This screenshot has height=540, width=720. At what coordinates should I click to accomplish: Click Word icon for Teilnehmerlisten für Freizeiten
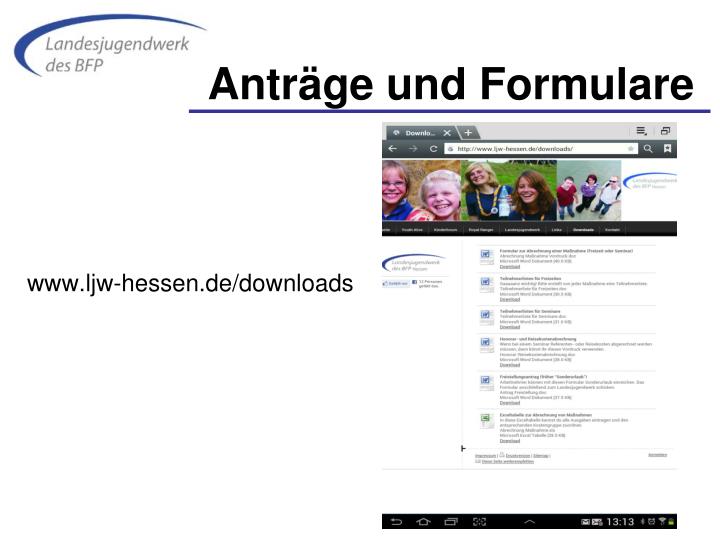(x=486, y=284)
